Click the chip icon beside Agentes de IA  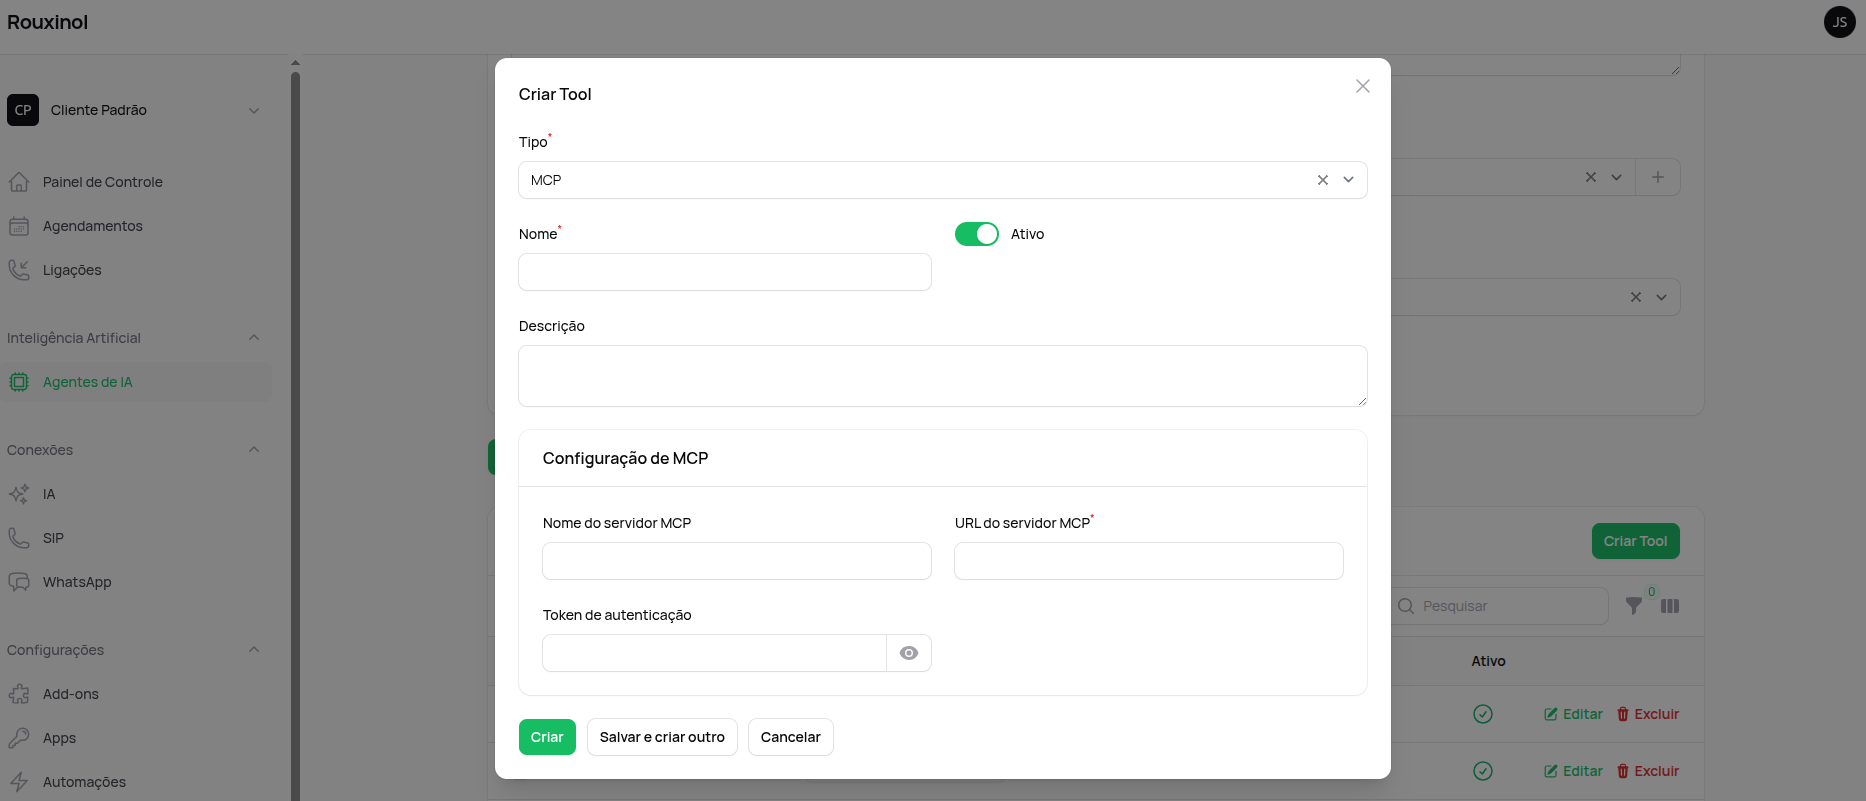pyautogui.click(x=19, y=382)
